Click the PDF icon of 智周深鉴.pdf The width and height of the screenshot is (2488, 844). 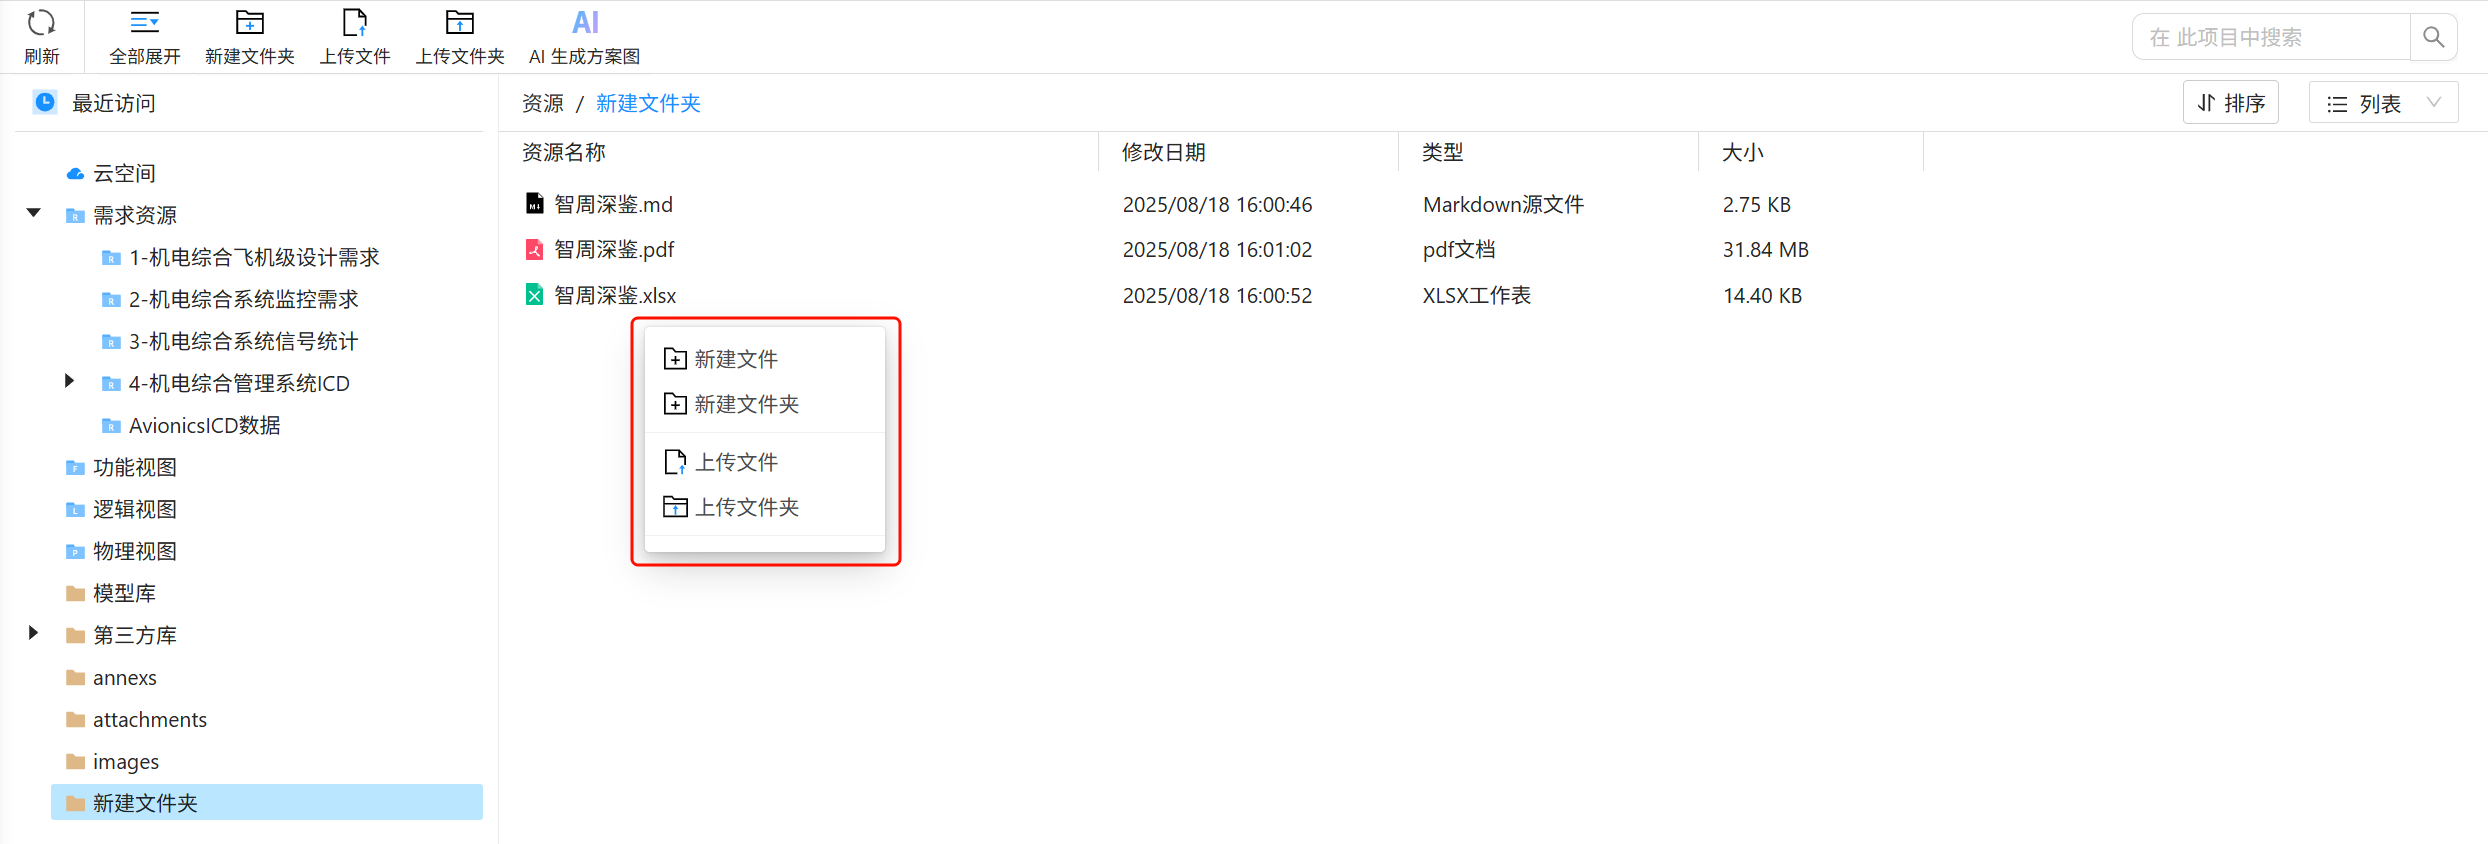[x=535, y=249]
